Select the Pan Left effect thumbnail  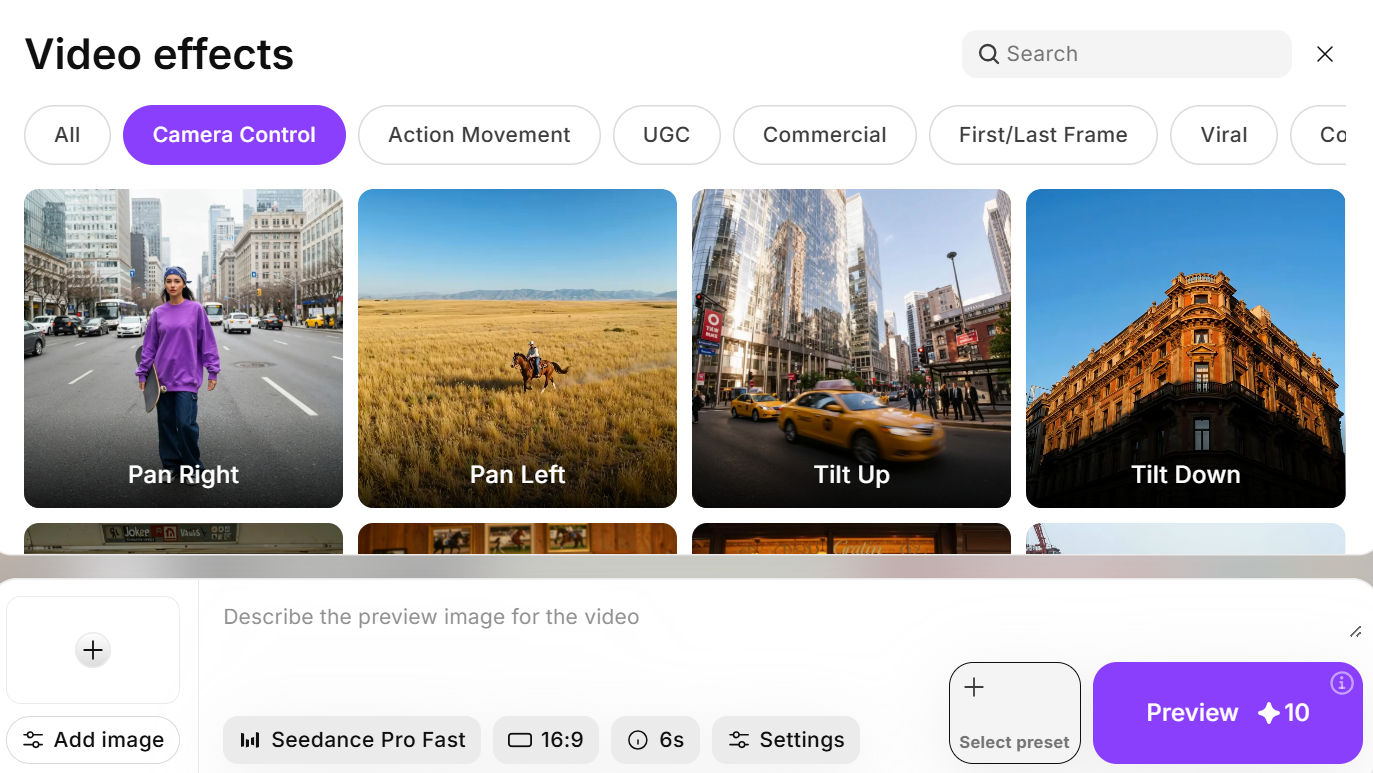coord(517,347)
